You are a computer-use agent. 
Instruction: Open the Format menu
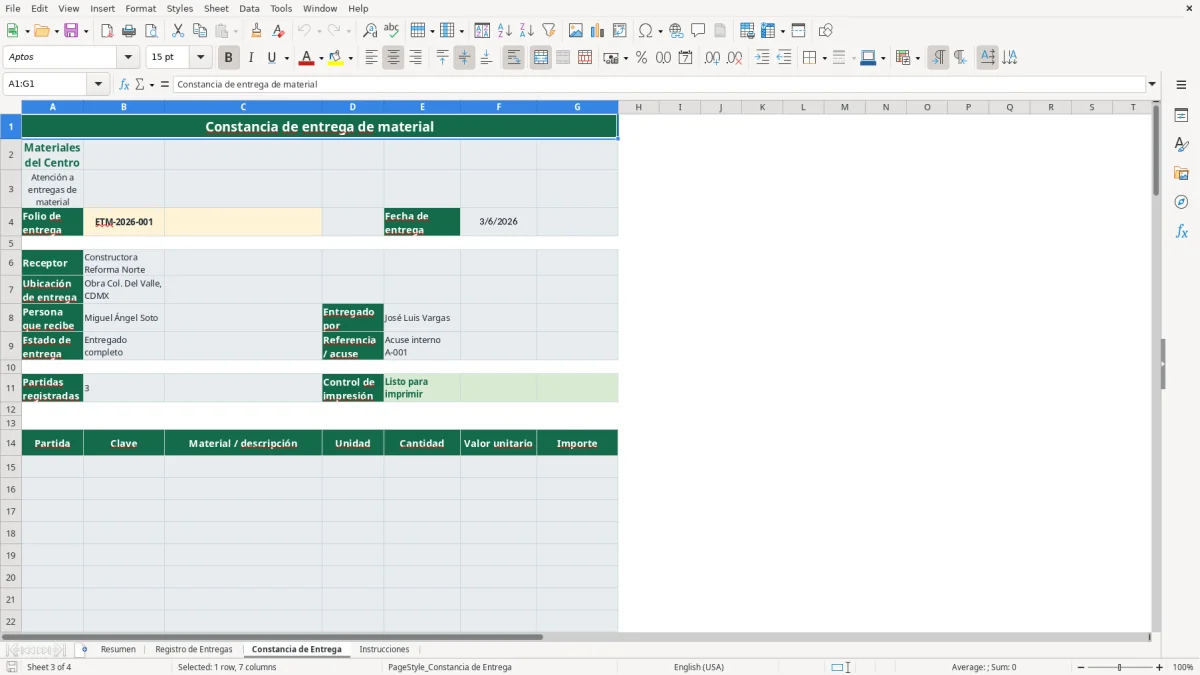pos(140,8)
